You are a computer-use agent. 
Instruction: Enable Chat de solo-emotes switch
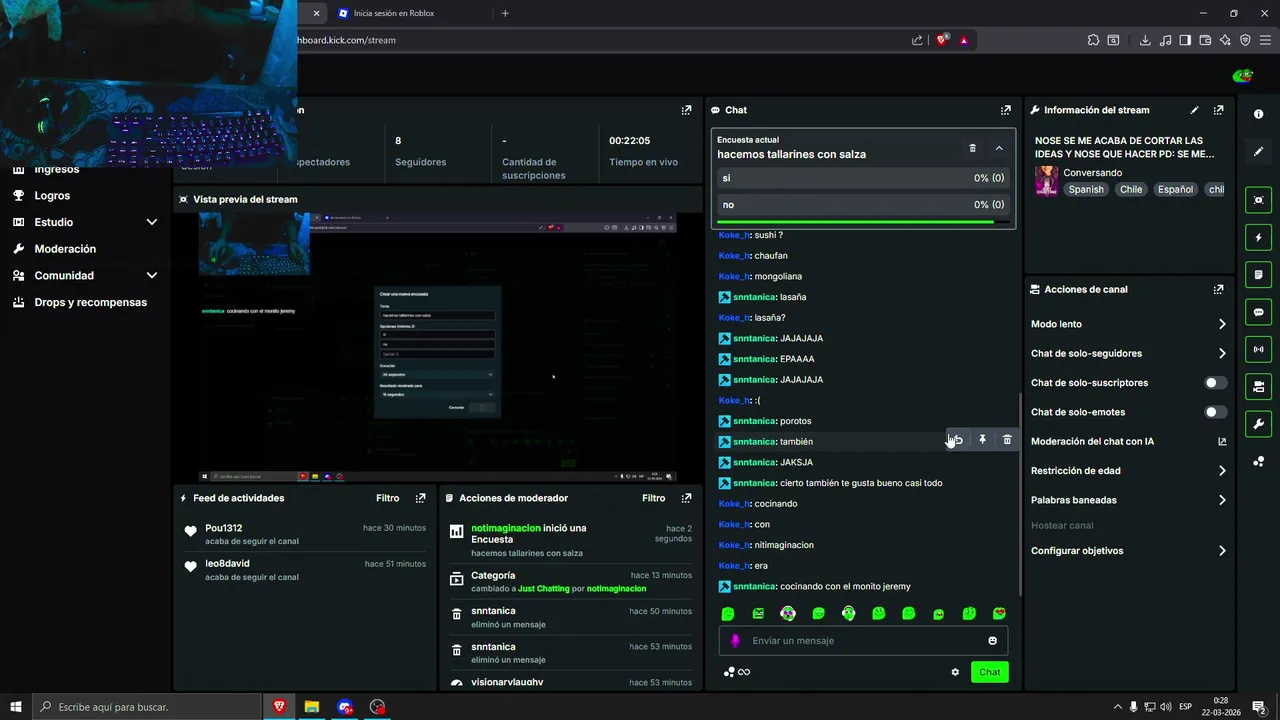(x=1215, y=412)
